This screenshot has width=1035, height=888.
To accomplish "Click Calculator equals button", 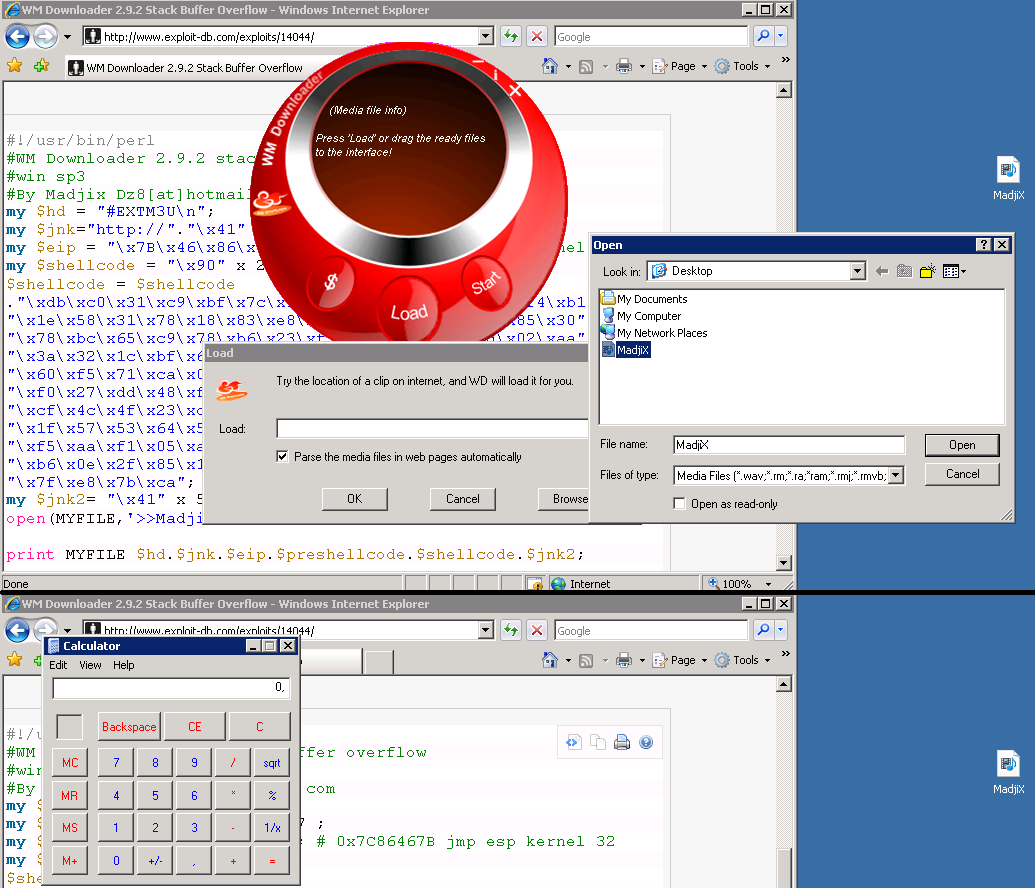I will click(x=272, y=861).
